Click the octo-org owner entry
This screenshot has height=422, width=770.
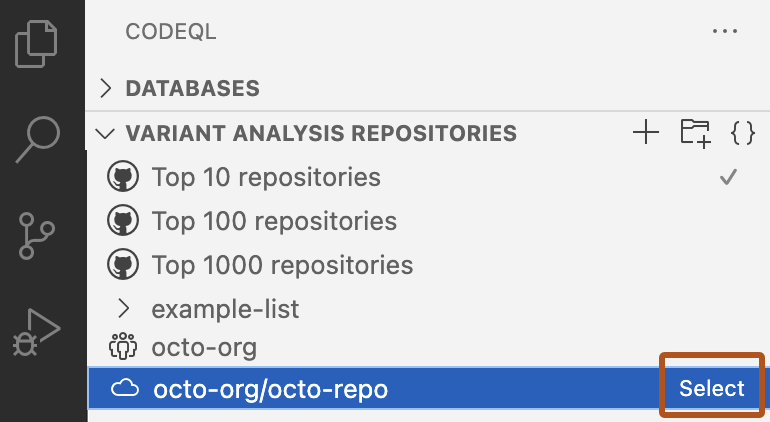pos(204,348)
